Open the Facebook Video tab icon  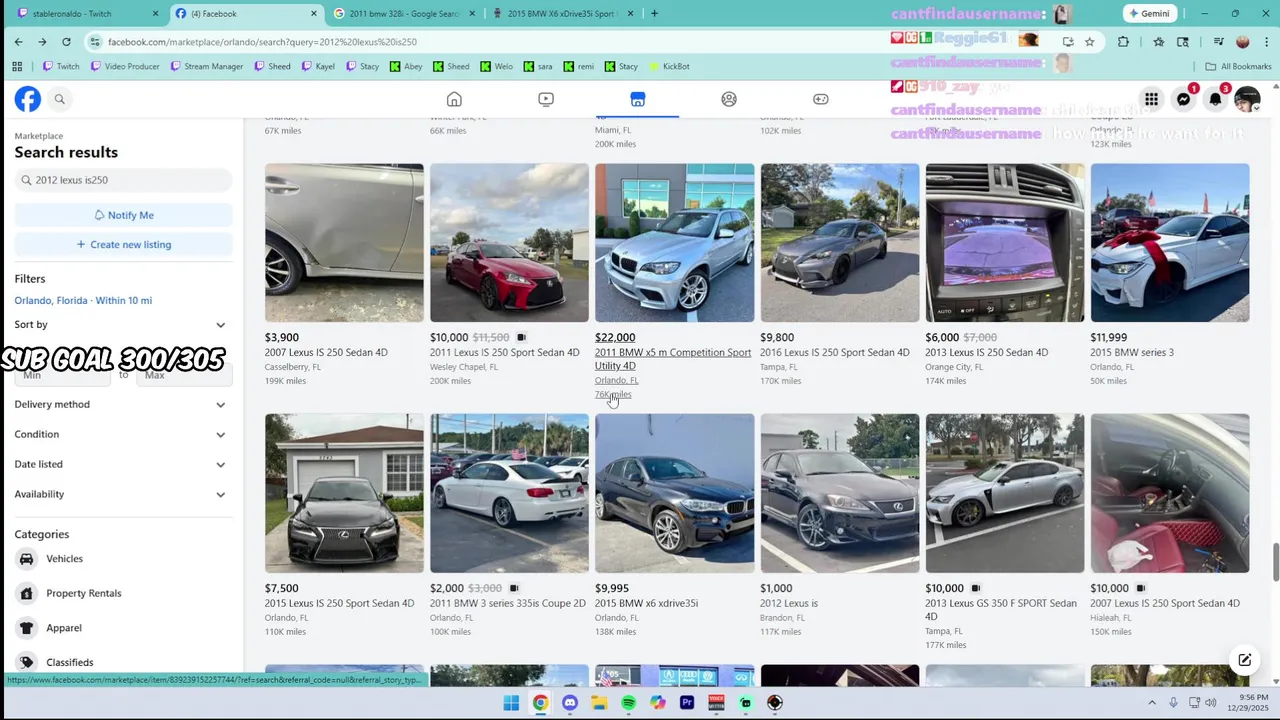tap(546, 99)
